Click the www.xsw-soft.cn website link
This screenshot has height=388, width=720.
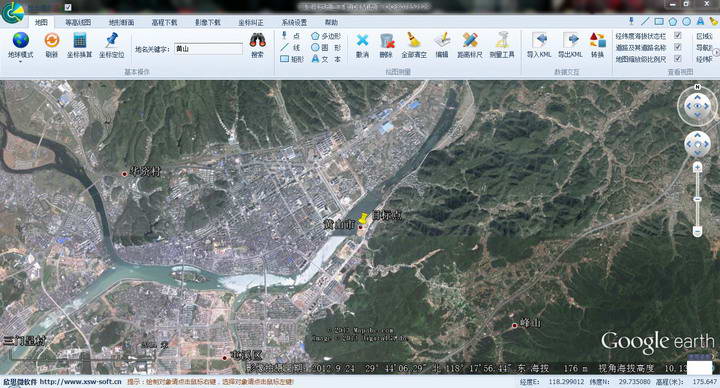tap(80, 382)
